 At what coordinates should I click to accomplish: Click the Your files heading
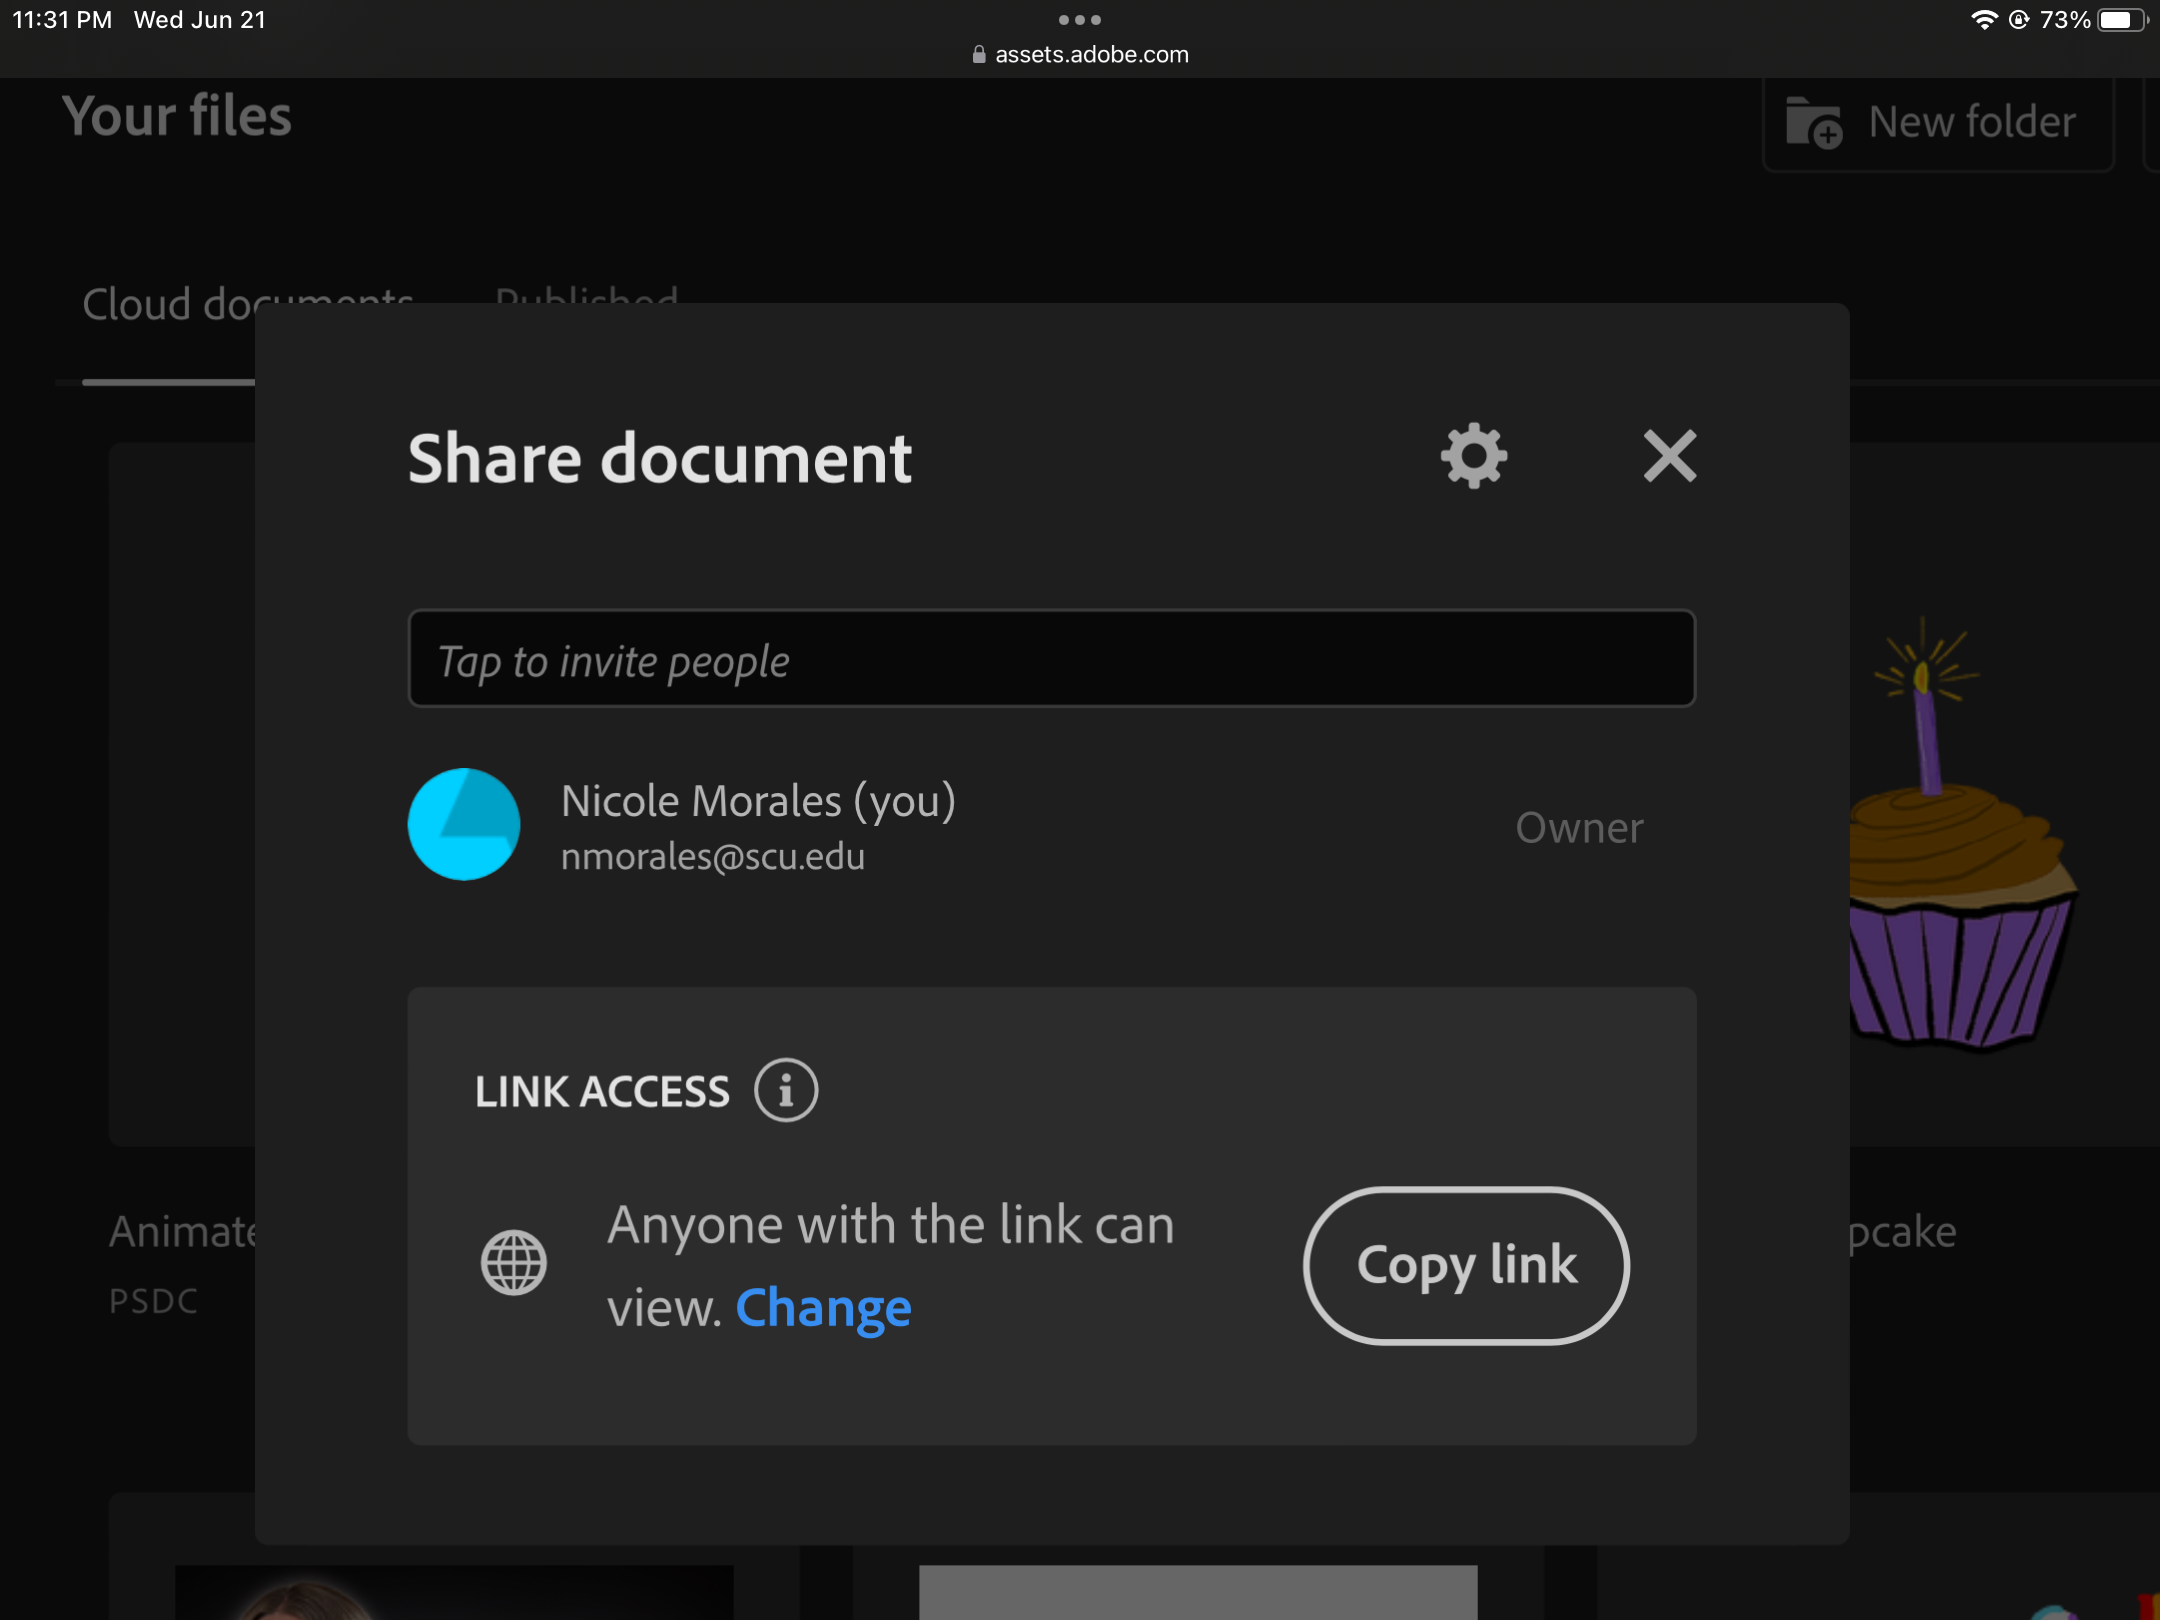[x=176, y=117]
